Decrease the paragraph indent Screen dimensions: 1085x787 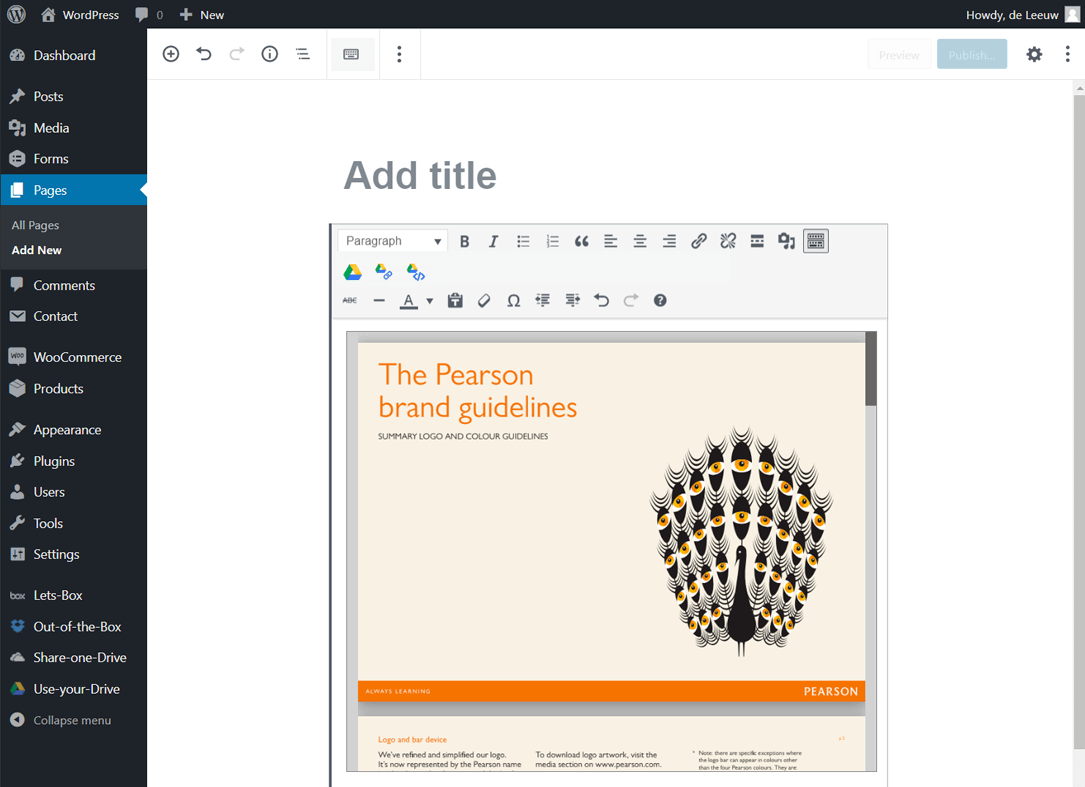pos(542,300)
